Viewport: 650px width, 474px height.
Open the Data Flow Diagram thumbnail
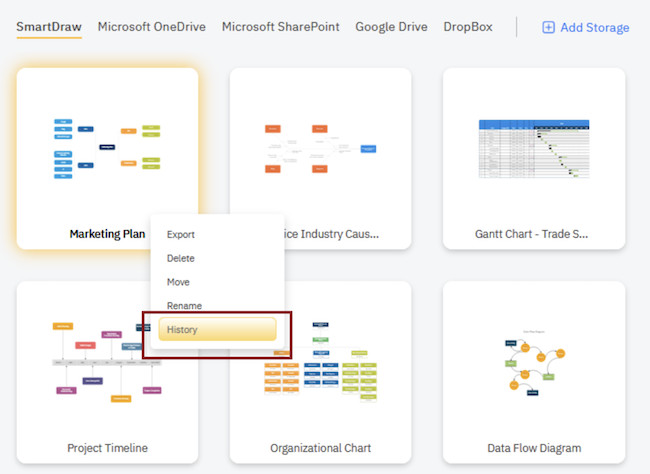pos(535,362)
